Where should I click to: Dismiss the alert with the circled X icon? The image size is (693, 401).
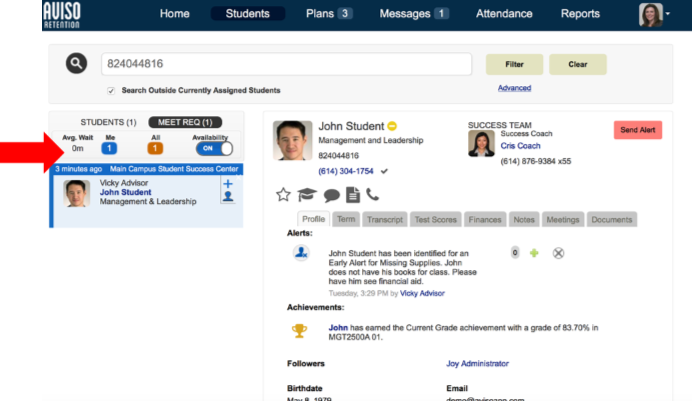tap(558, 253)
